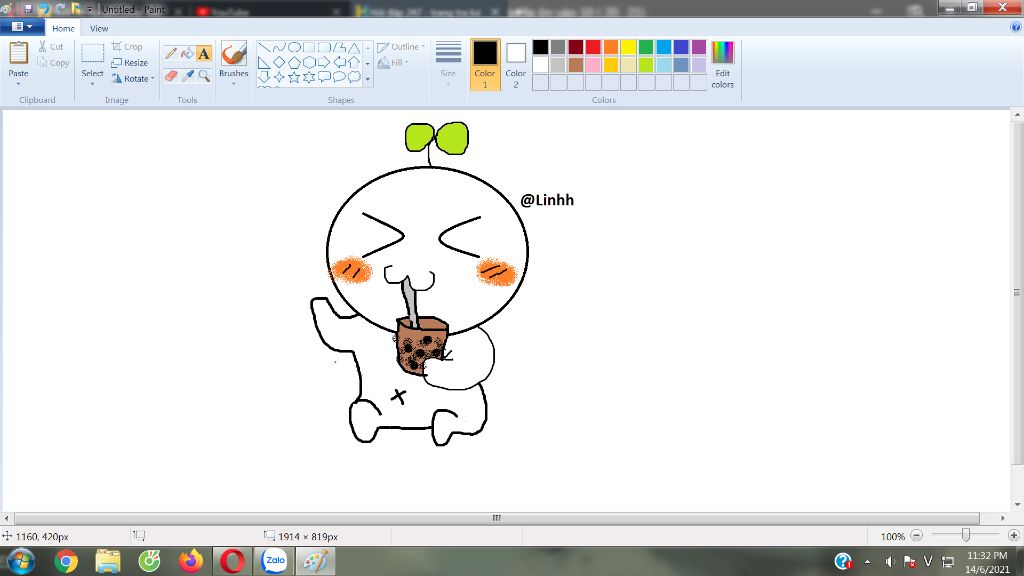Choose the Line shape
The image size is (1024, 576).
[264, 47]
